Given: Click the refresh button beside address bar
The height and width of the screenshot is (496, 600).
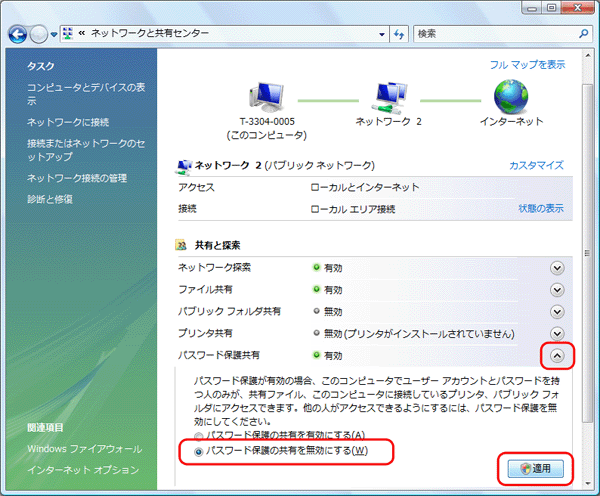Looking at the screenshot, I should [398, 34].
